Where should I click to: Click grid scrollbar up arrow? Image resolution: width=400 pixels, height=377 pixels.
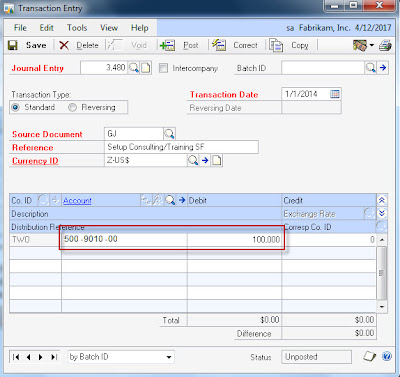point(382,240)
